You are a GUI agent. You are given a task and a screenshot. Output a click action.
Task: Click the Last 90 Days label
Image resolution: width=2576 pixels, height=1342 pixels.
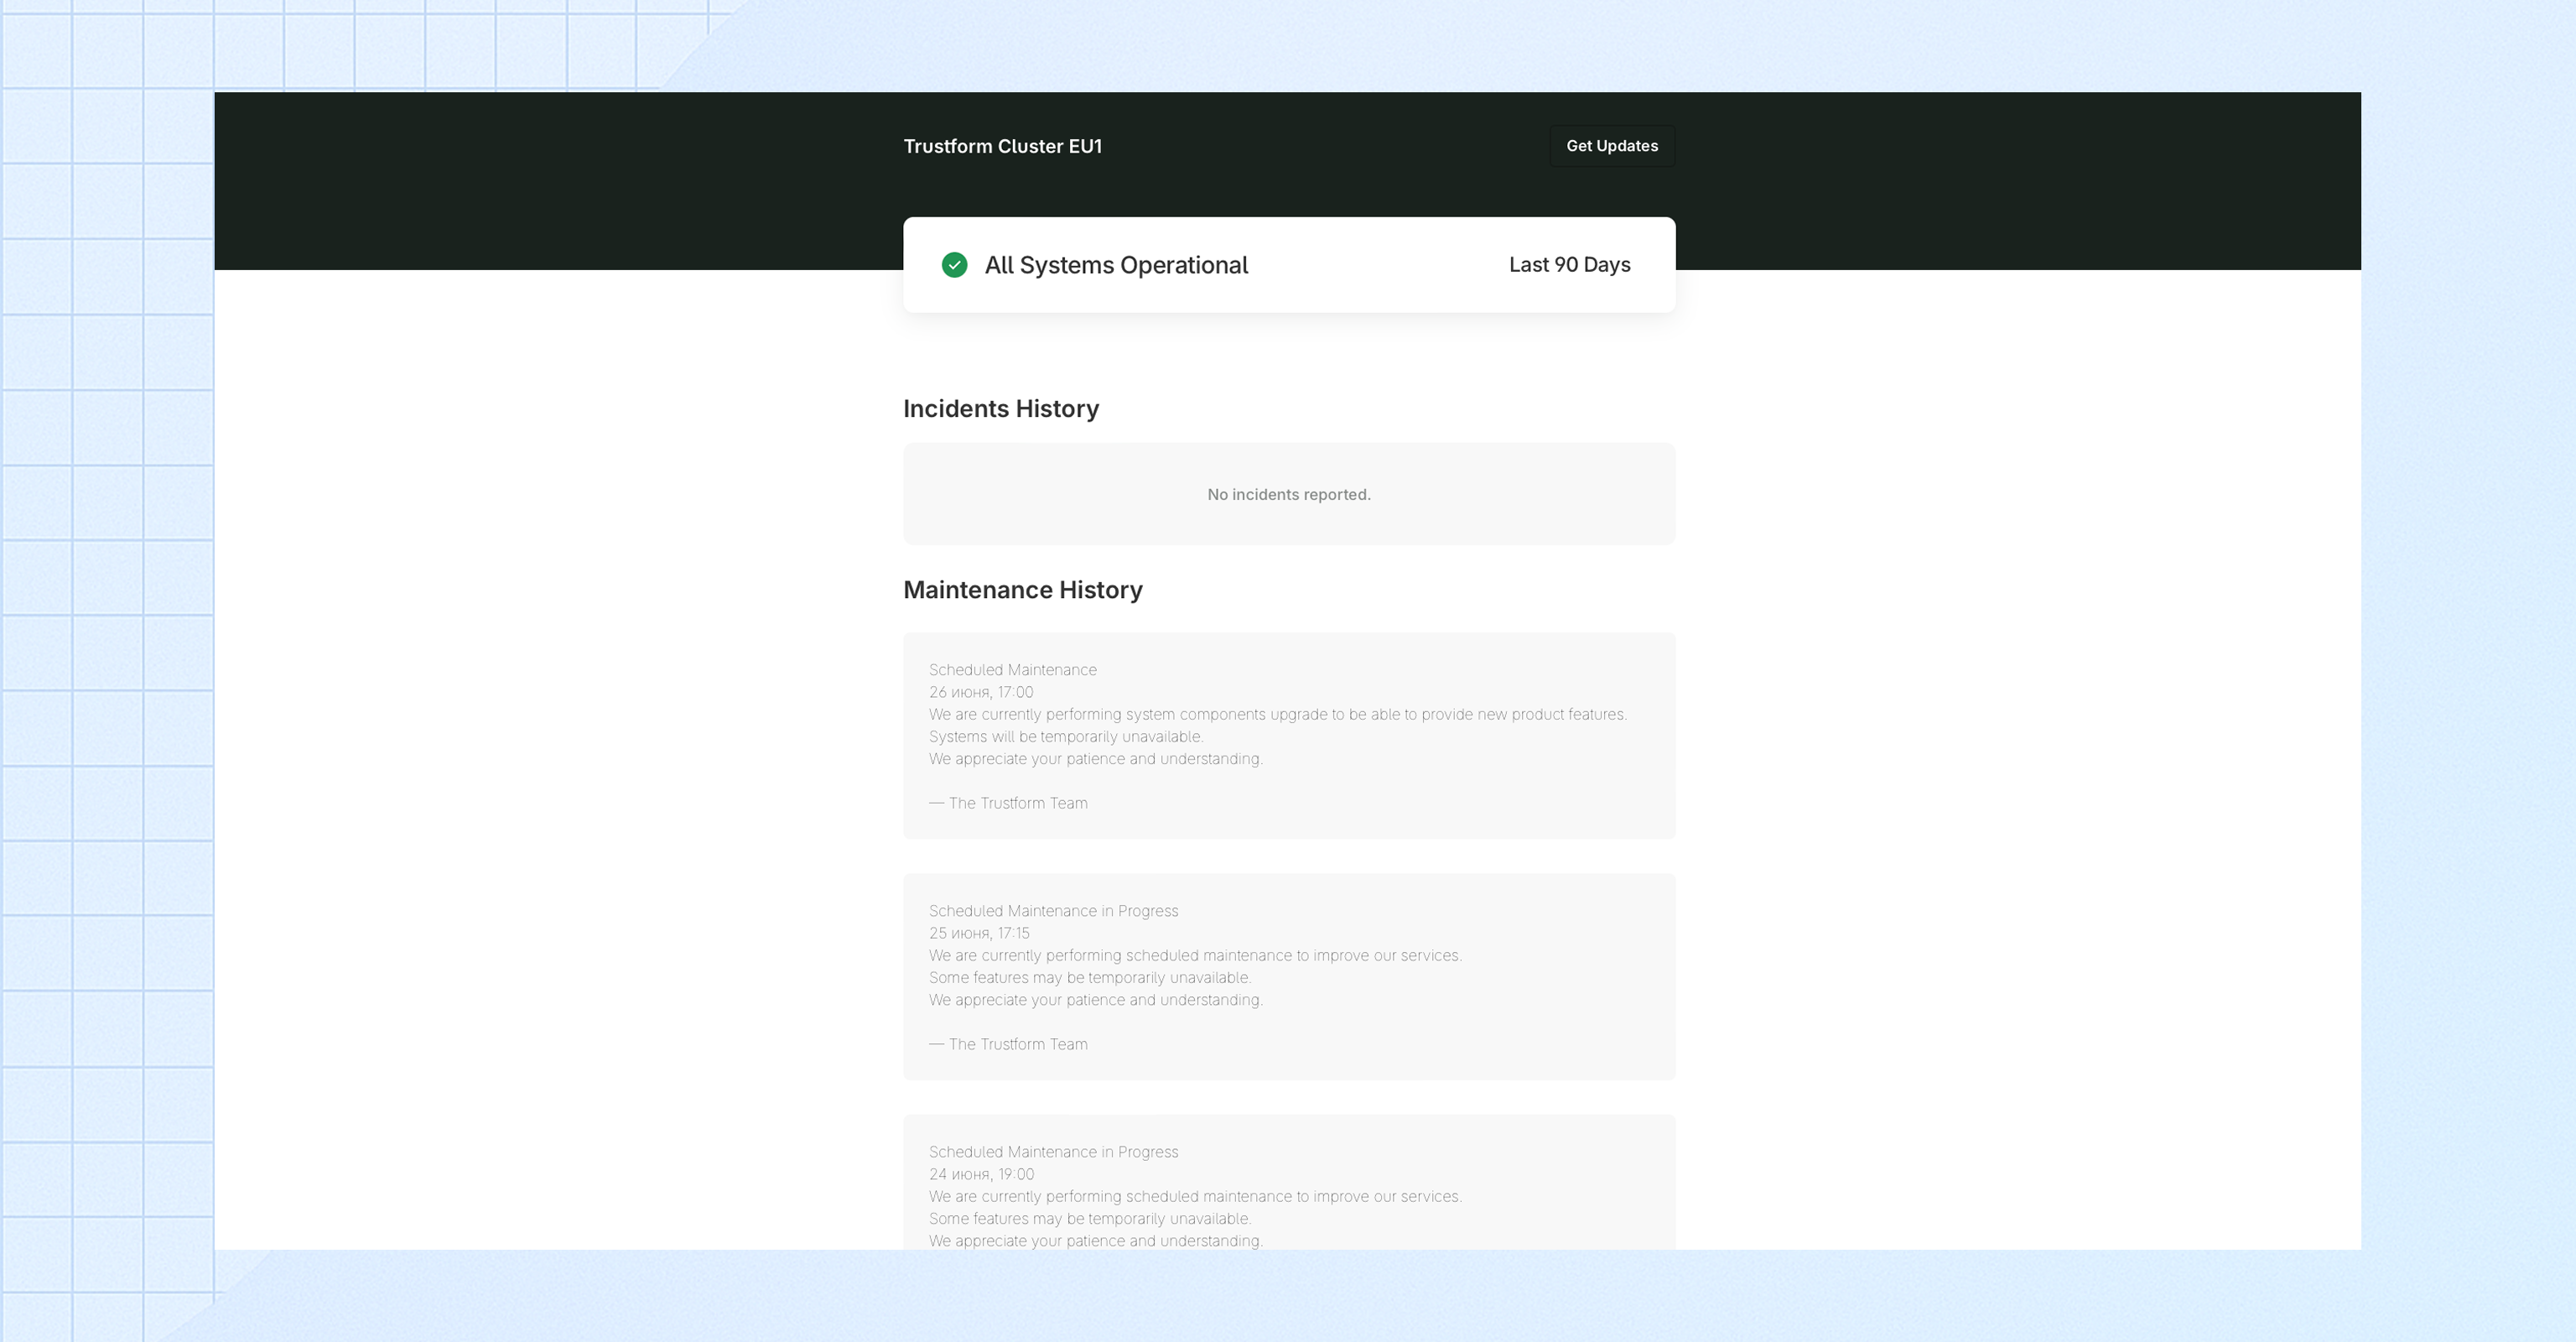click(x=1568, y=265)
